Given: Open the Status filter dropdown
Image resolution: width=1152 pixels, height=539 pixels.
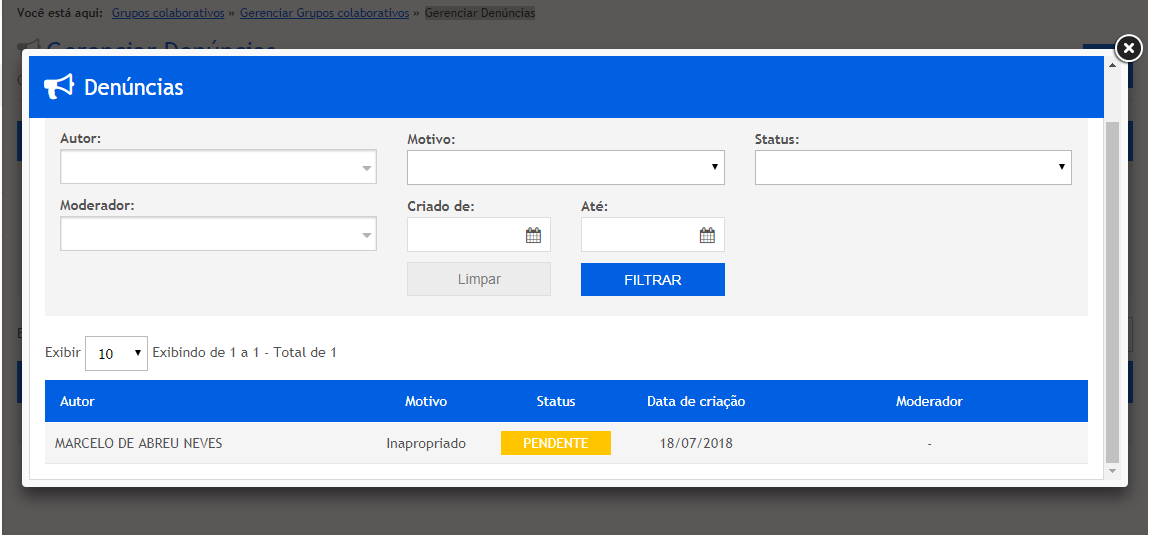Looking at the screenshot, I should tap(912, 168).
